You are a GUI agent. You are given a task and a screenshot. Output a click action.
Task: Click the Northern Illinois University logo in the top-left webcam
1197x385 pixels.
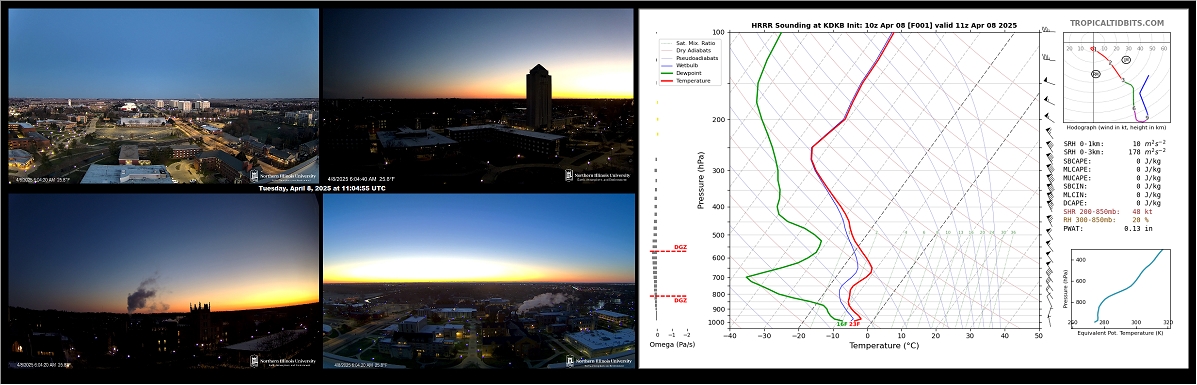283,175
